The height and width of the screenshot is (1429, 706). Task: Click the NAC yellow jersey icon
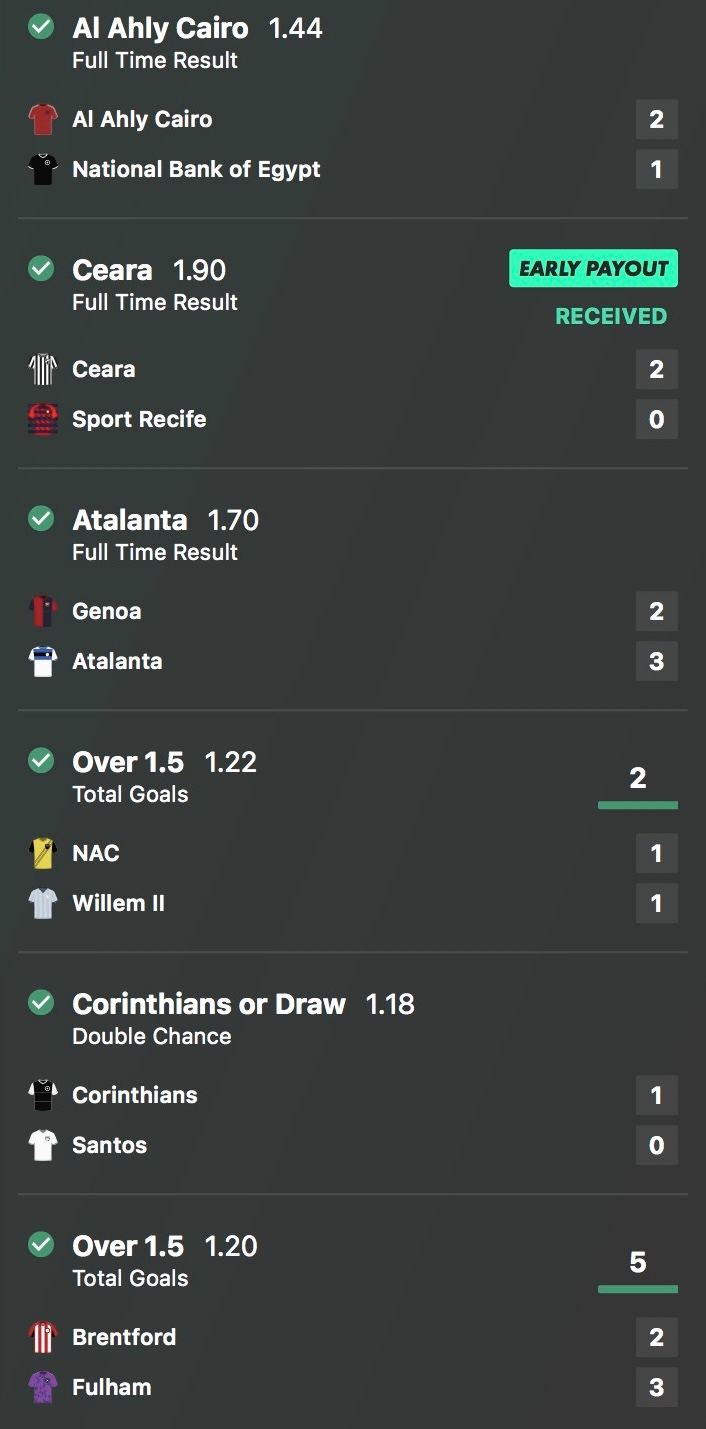[x=43, y=853]
